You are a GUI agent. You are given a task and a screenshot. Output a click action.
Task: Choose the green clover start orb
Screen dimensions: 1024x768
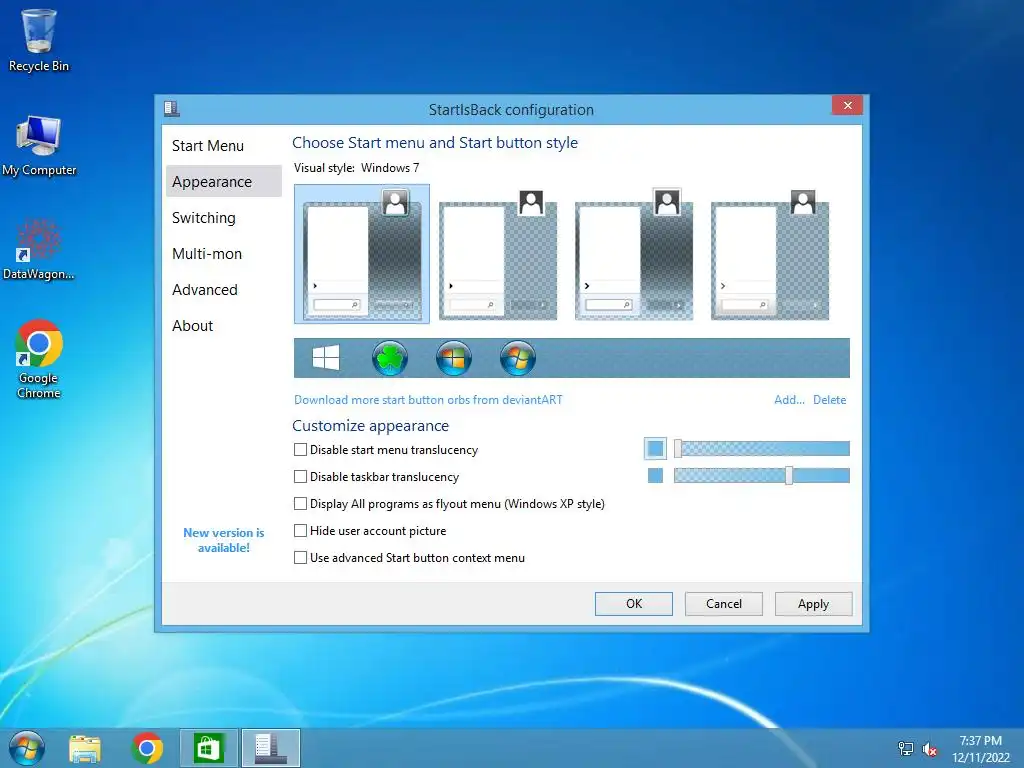tap(390, 358)
